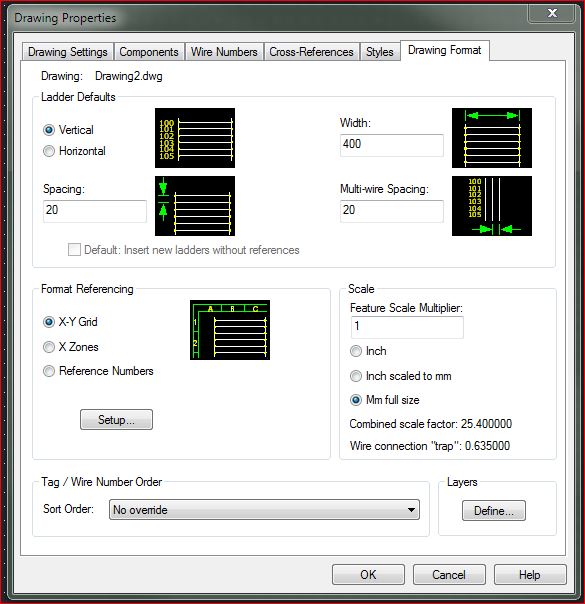Image resolution: width=585 pixels, height=604 pixels.
Task: Click the Feature Scale Multiplier field
Action: pyautogui.click(x=407, y=327)
